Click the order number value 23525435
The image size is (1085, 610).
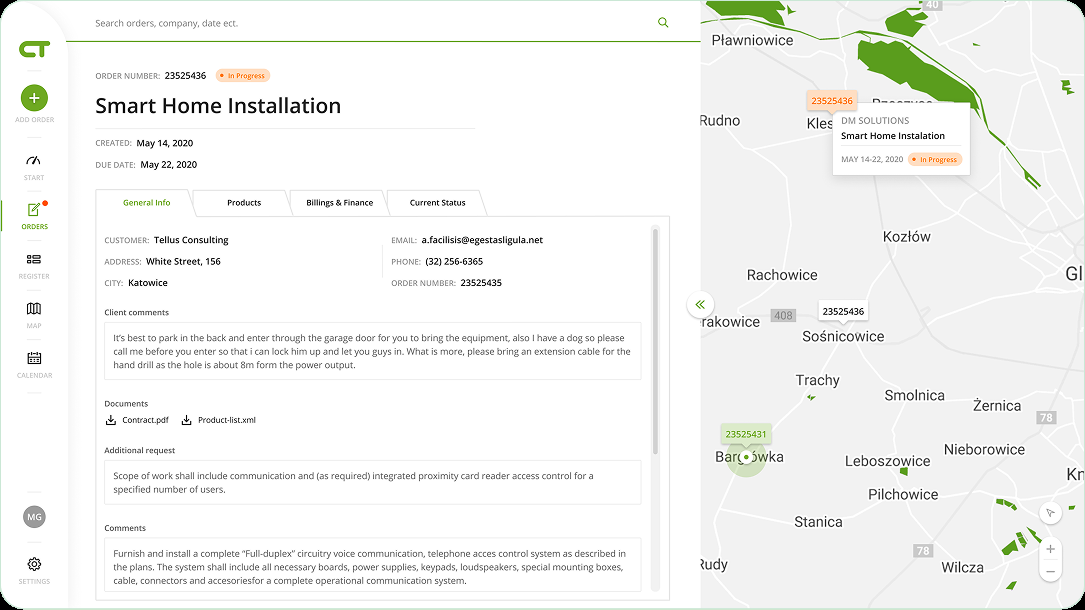coord(481,283)
